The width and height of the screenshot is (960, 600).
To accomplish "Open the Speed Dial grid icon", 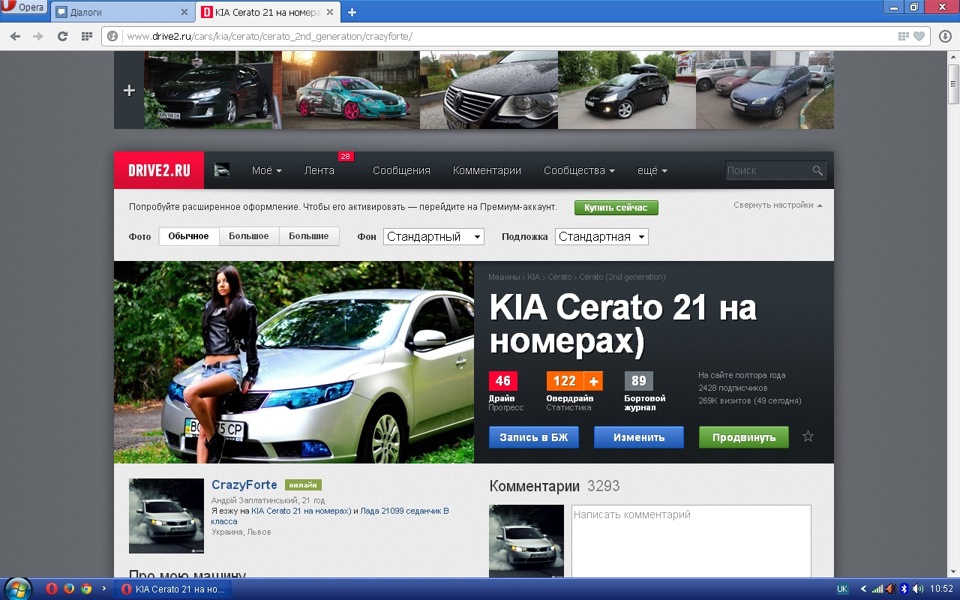I will pyautogui.click(x=86, y=36).
